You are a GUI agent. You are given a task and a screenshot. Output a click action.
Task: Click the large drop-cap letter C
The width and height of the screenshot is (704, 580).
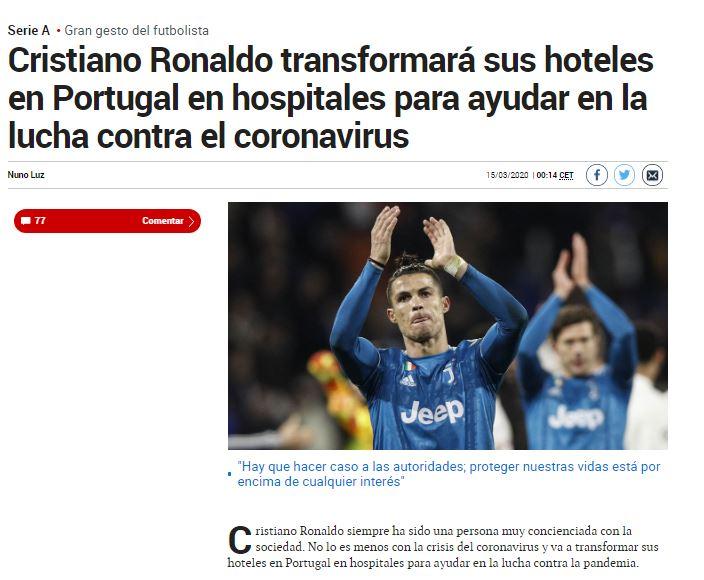(240, 540)
